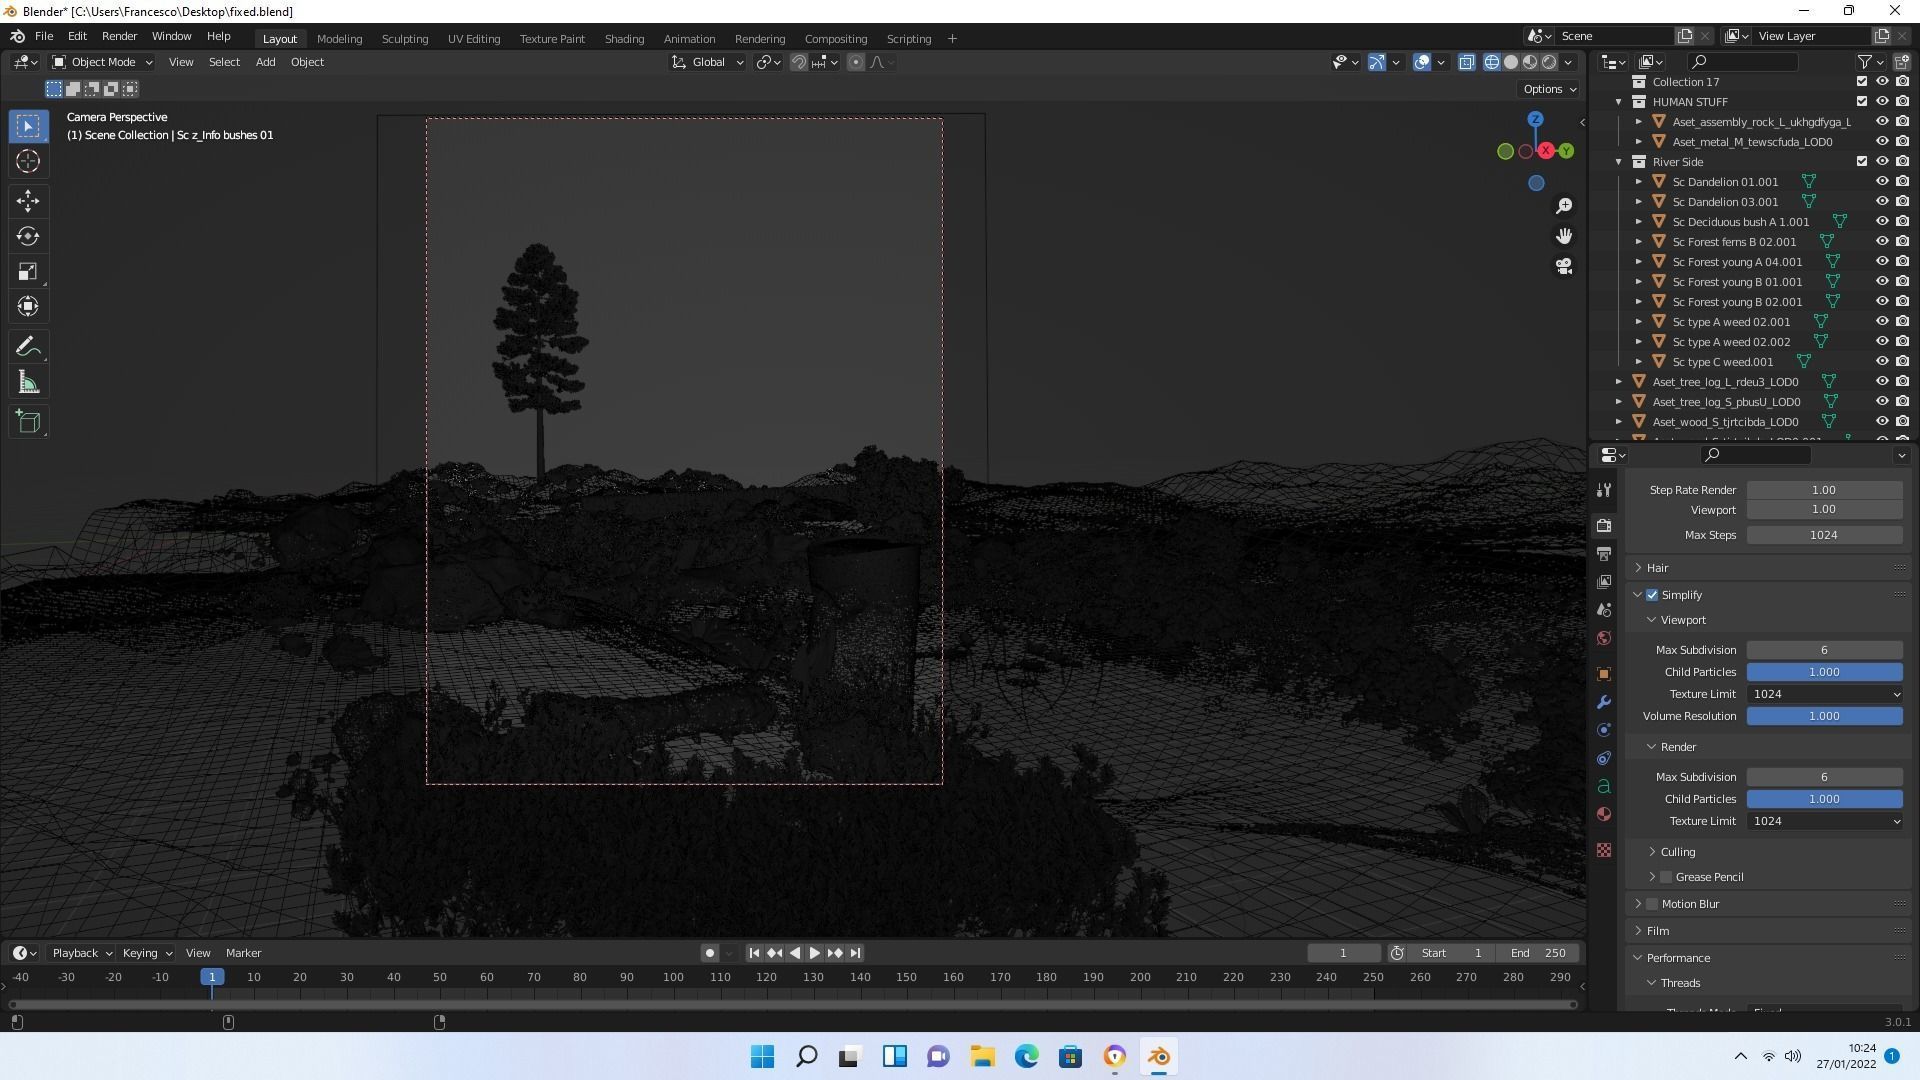This screenshot has height=1080, width=1920.
Task: Open the Modifier wrench properties tab
Action: point(1604,702)
